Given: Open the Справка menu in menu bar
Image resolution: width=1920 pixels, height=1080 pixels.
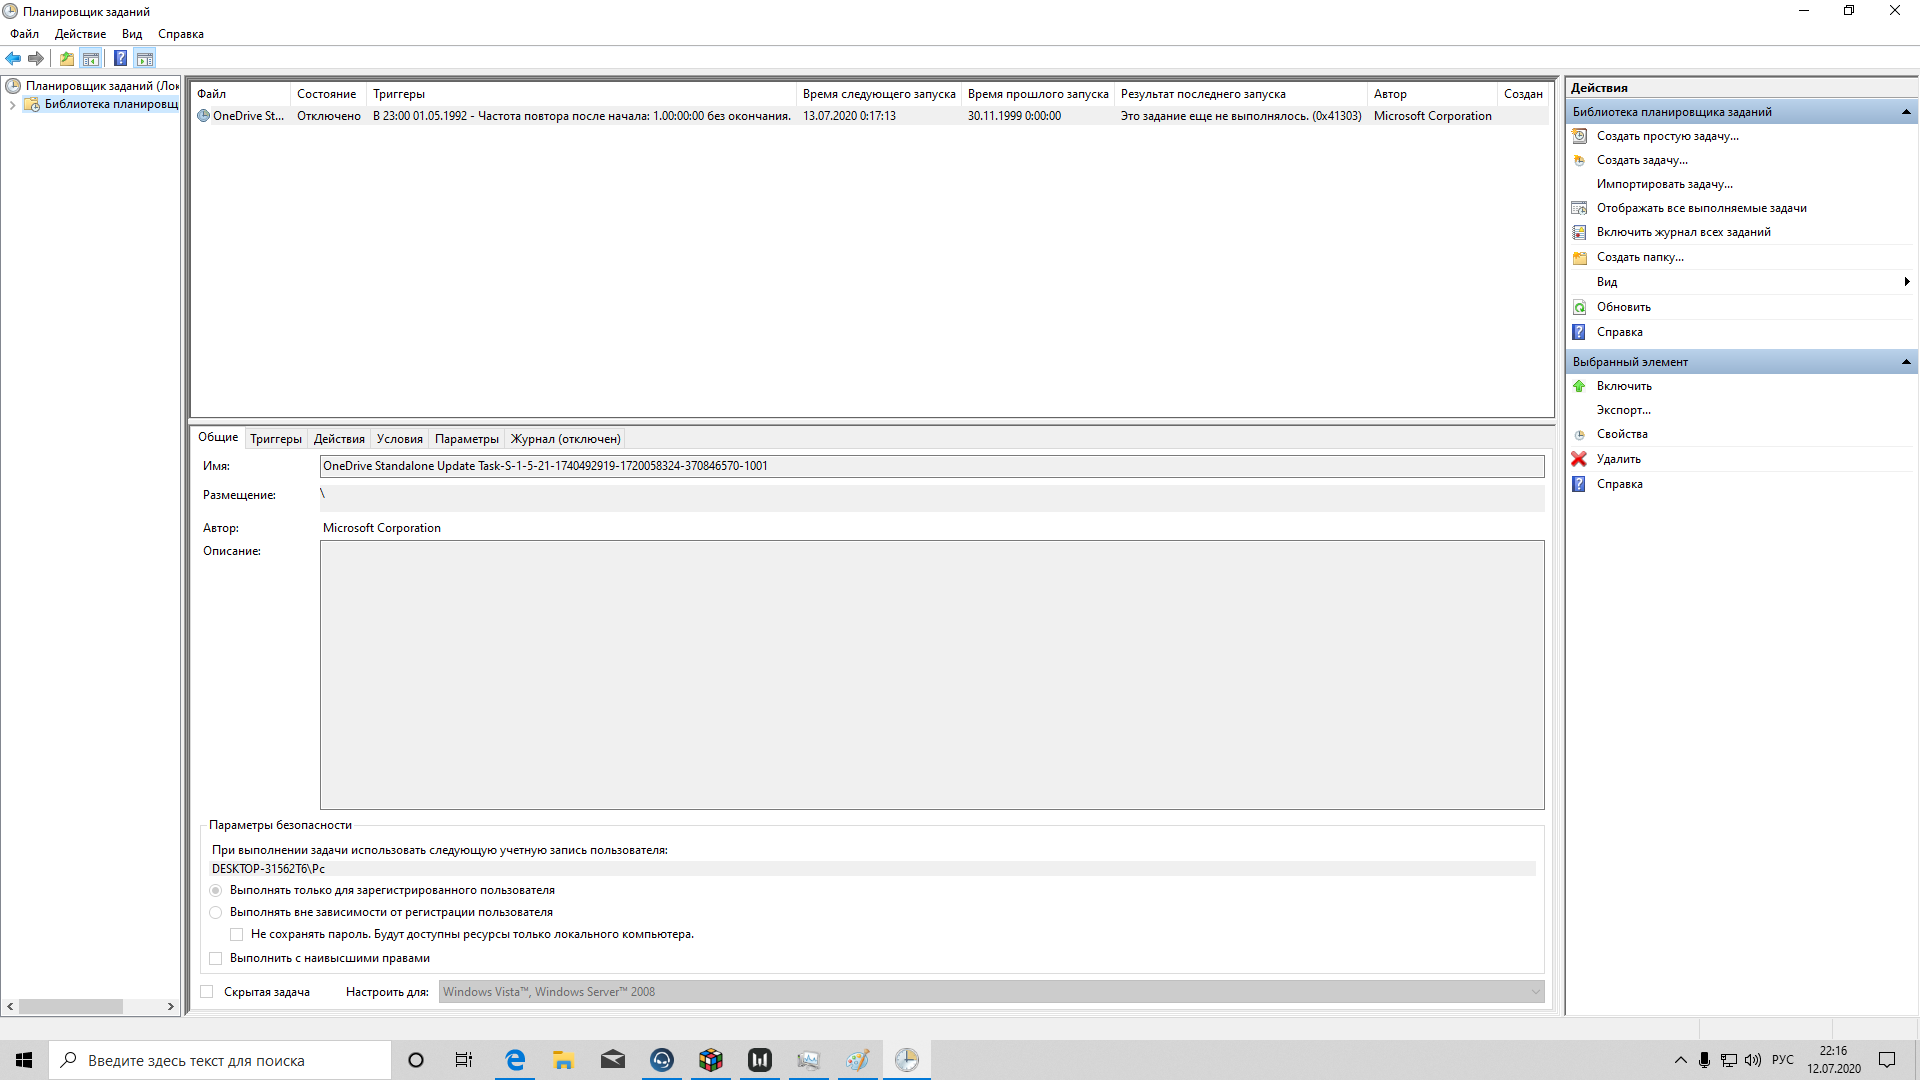Looking at the screenshot, I should pos(181,34).
